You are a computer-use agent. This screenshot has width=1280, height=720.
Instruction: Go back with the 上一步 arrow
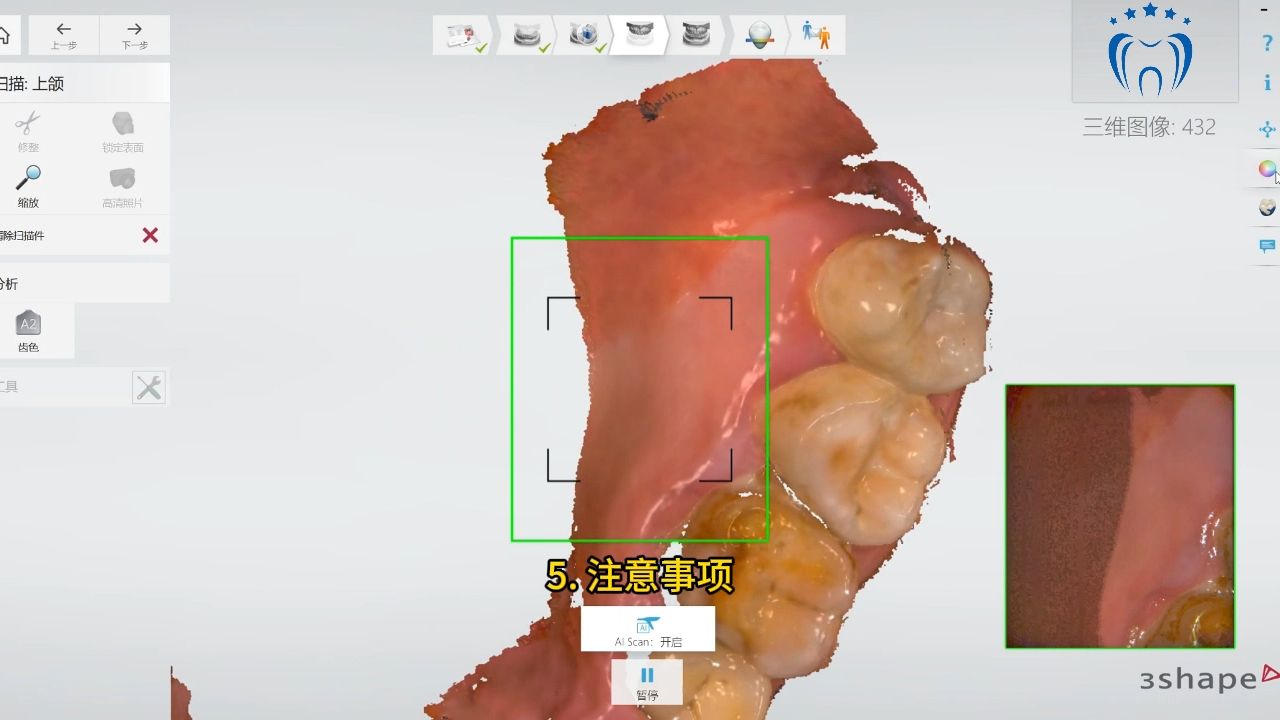pyautogui.click(x=64, y=35)
